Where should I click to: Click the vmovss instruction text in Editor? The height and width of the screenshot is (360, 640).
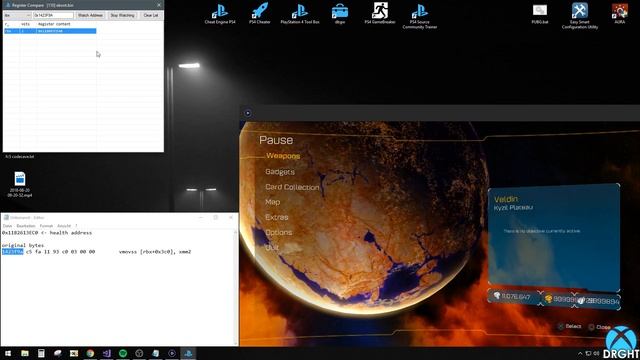tap(155, 252)
